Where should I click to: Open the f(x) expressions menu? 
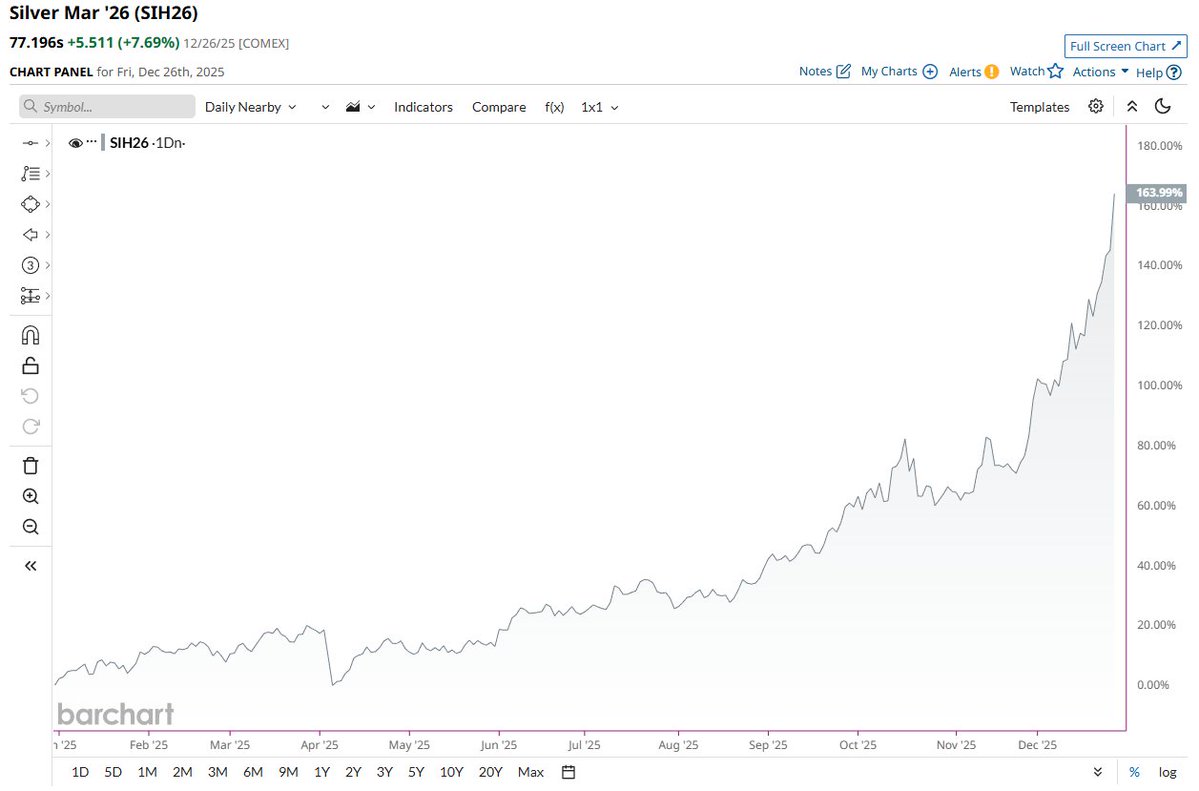tap(554, 107)
